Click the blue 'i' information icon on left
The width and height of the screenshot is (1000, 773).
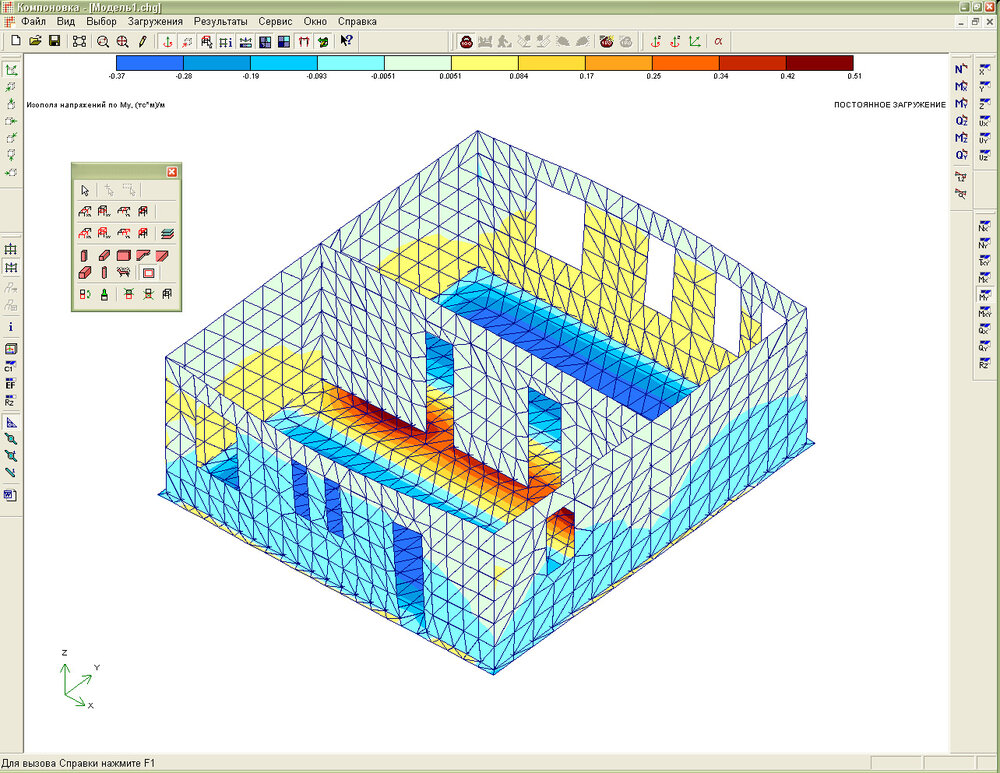[x=10, y=327]
